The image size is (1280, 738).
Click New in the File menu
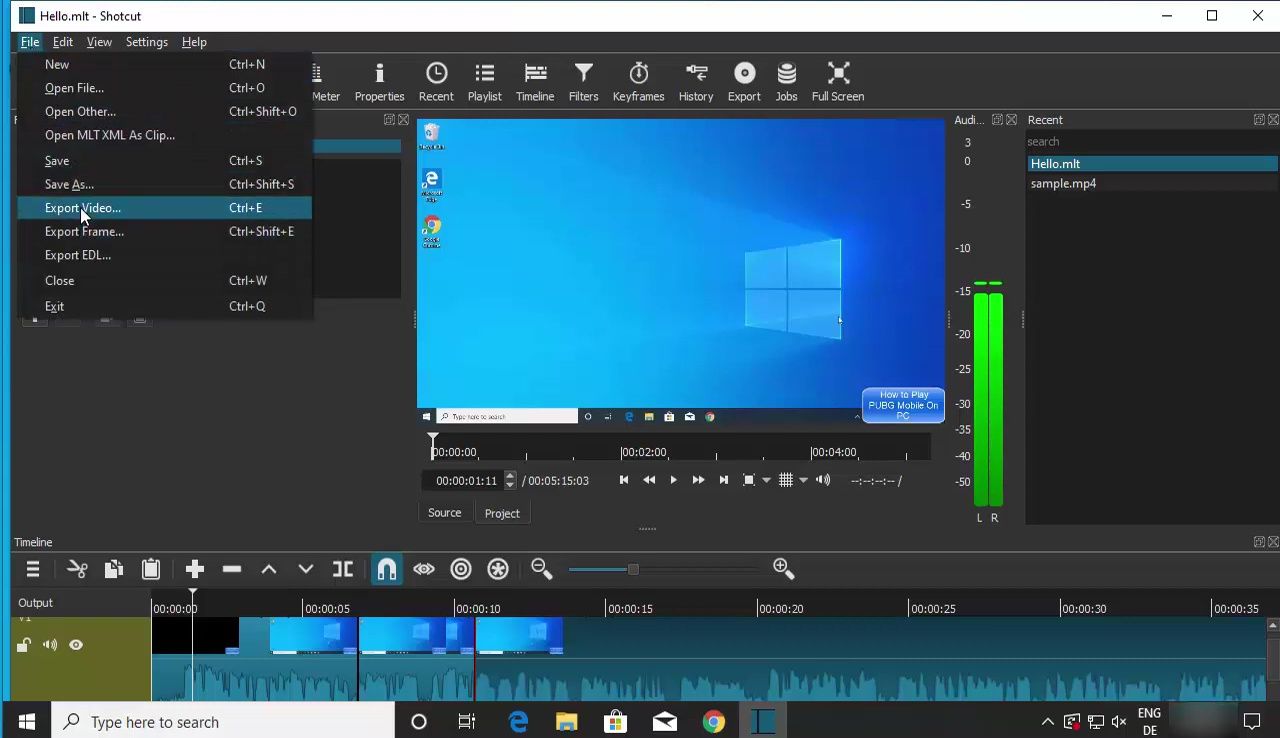click(x=164, y=64)
